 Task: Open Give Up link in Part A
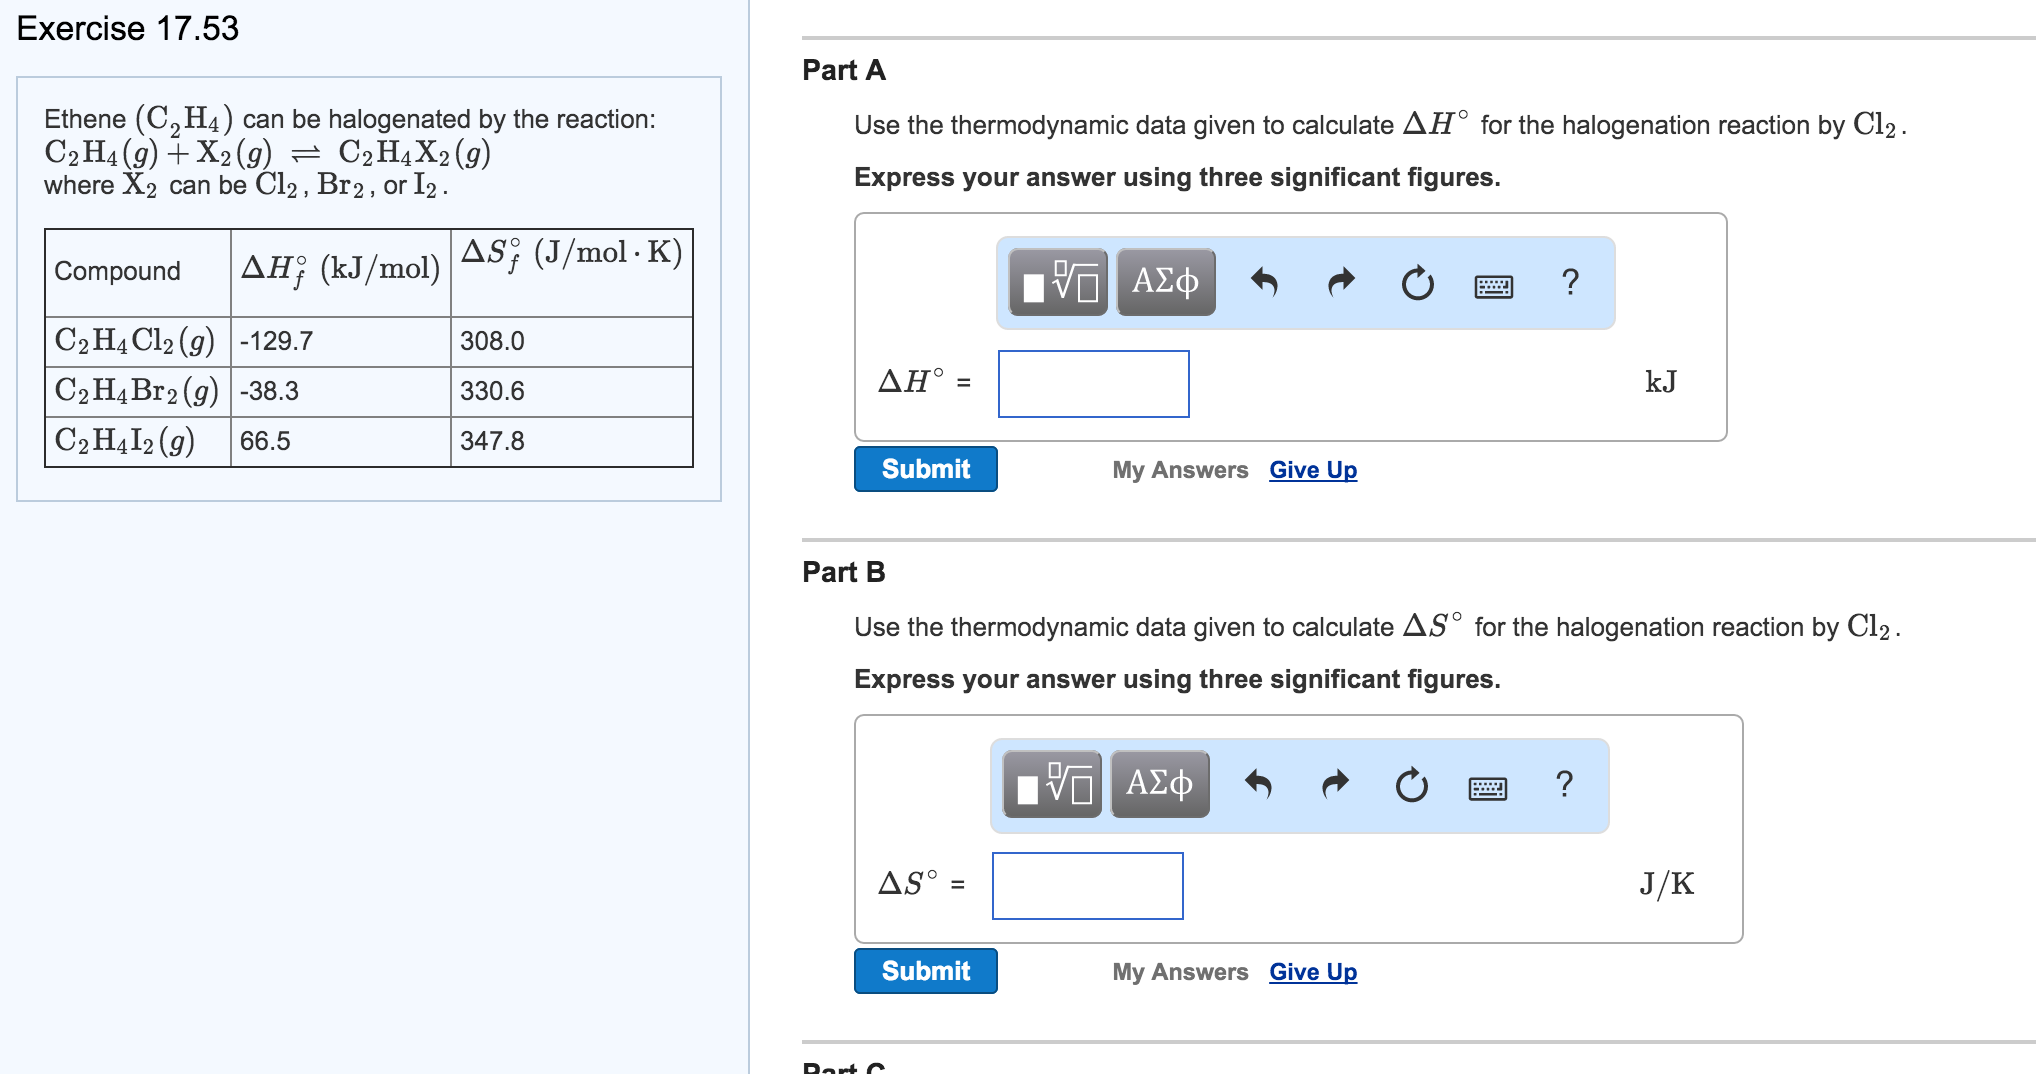coord(1312,469)
